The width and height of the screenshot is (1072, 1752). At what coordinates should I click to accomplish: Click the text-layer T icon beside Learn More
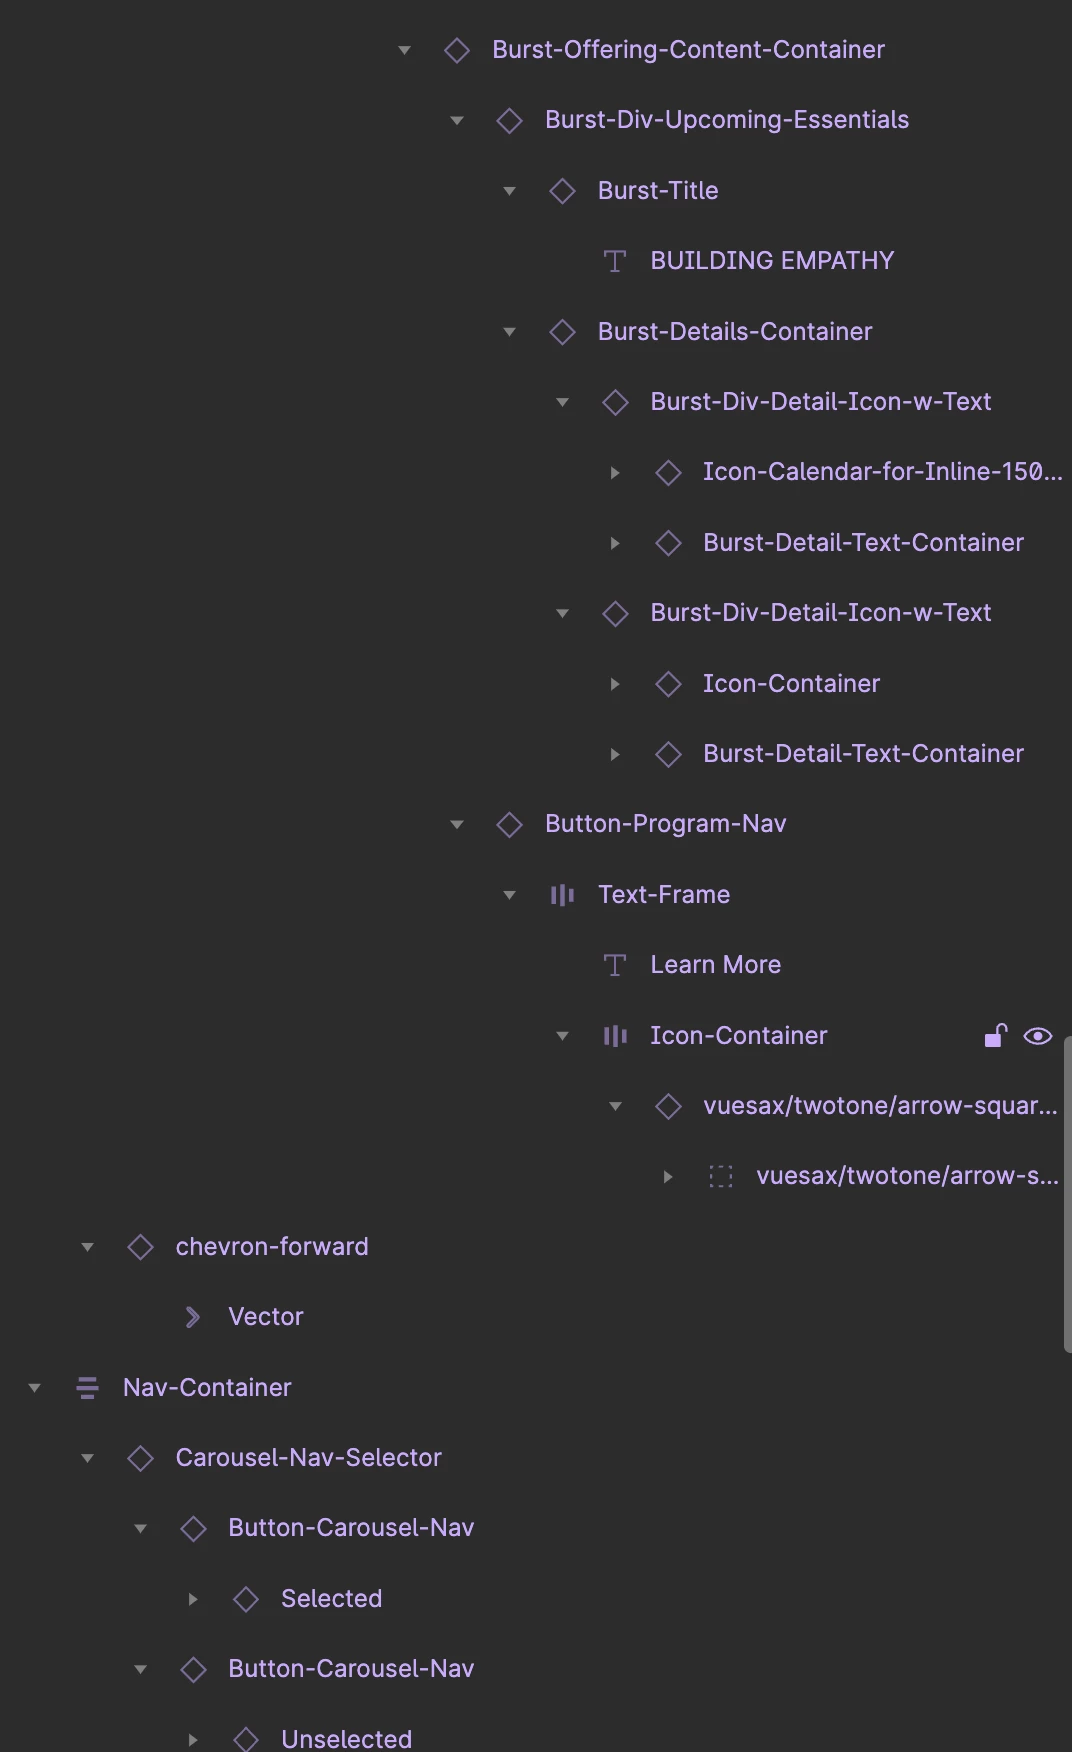point(615,965)
